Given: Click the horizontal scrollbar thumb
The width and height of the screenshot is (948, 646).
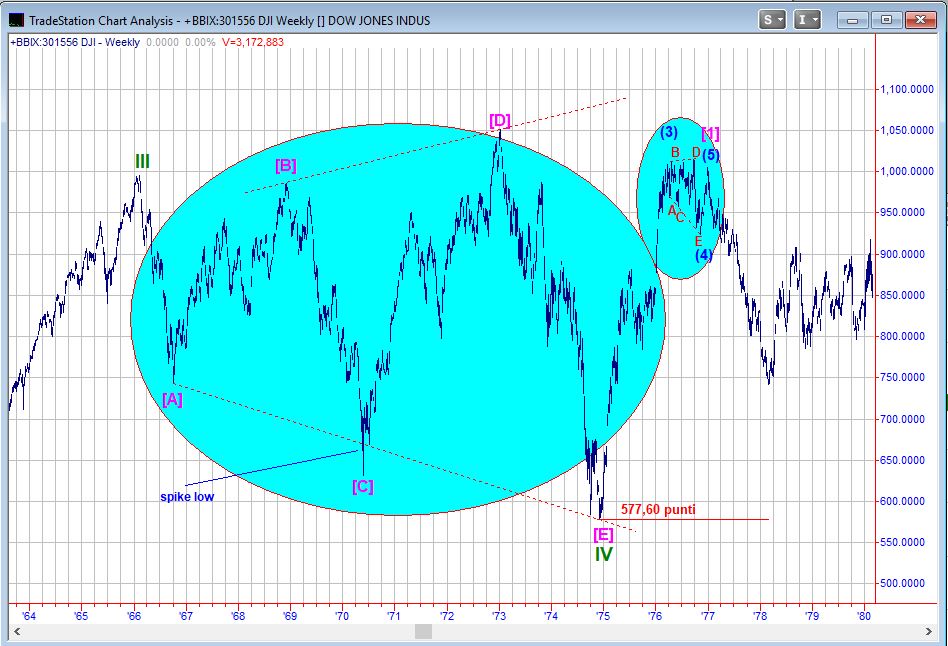Looking at the screenshot, I should (423, 631).
